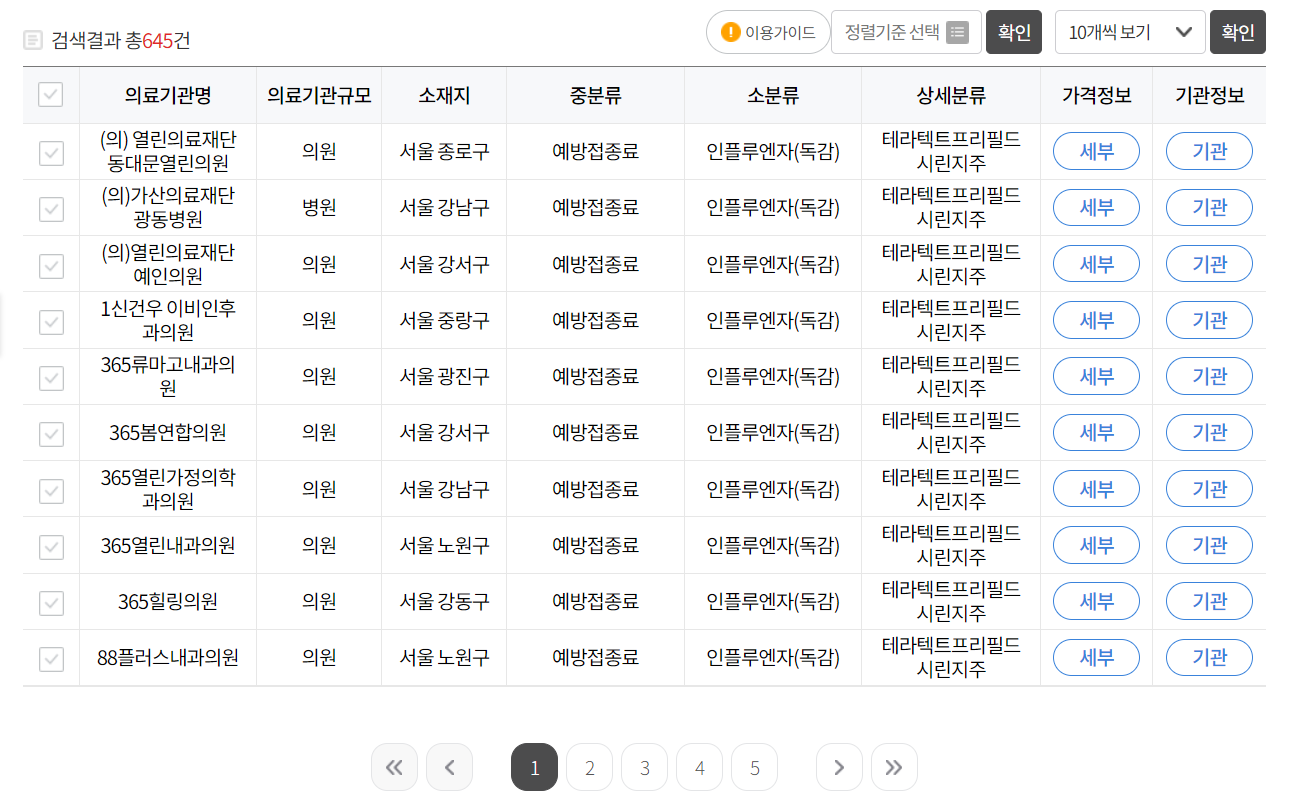Check the row checkbox for 88플러스내과의원
Image resolution: width=1290 pixels, height=801 pixels.
(50, 657)
